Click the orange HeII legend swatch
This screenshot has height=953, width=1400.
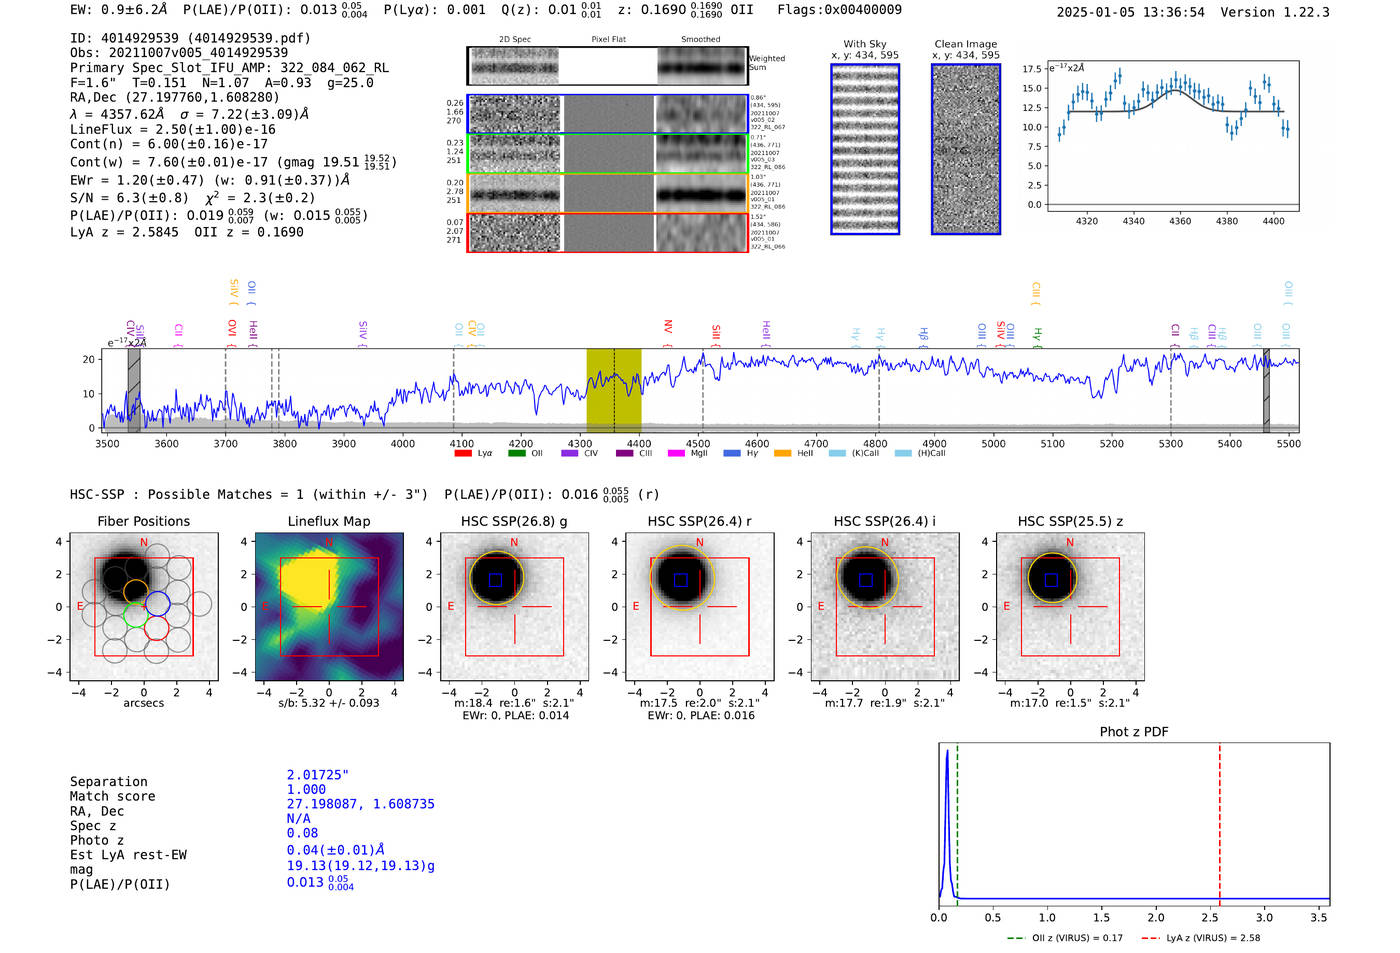pos(782,454)
